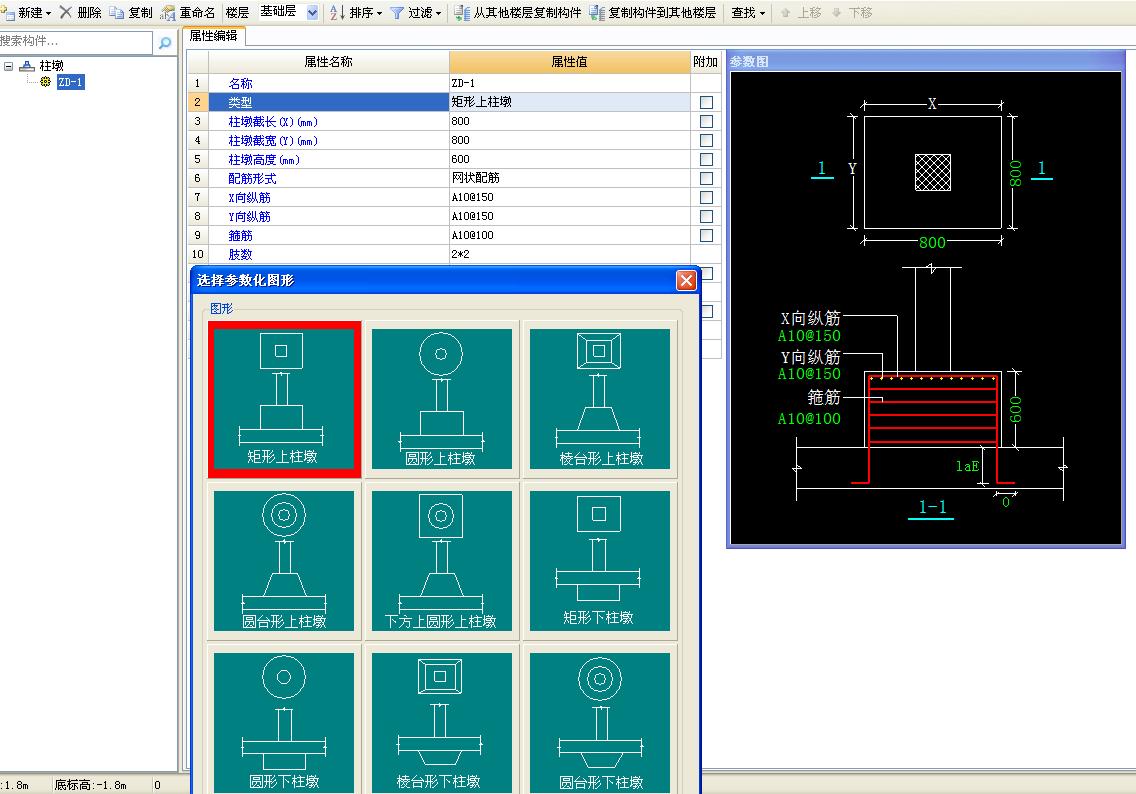Image resolution: width=1136 pixels, height=794 pixels.
Task: Click the 柱墩截宽 value 800 cell
Action: pyautogui.click(x=569, y=140)
